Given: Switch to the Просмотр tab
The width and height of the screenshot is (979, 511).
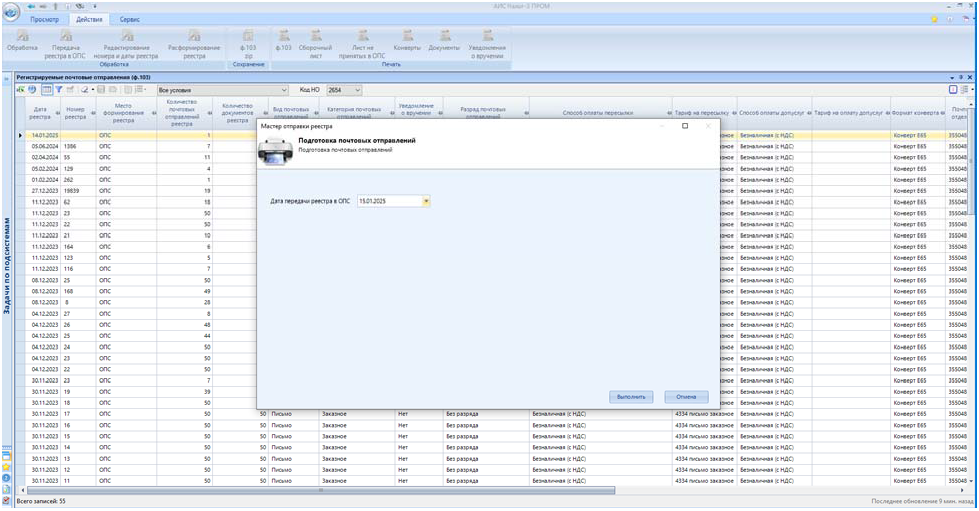Looking at the screenshot, I should (x=45, y=19).
